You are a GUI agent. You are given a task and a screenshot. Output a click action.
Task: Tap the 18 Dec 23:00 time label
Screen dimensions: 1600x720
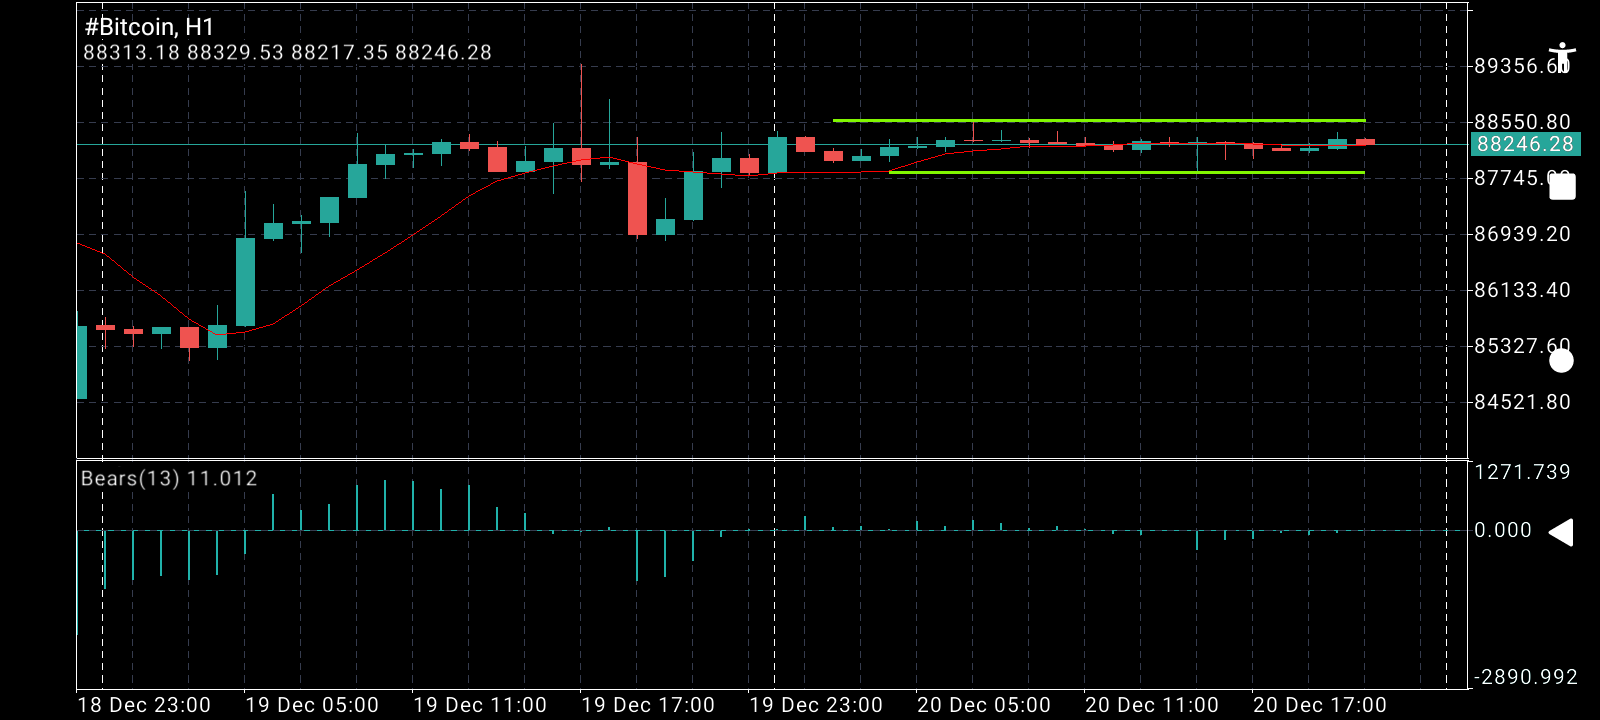pos(144,705)
